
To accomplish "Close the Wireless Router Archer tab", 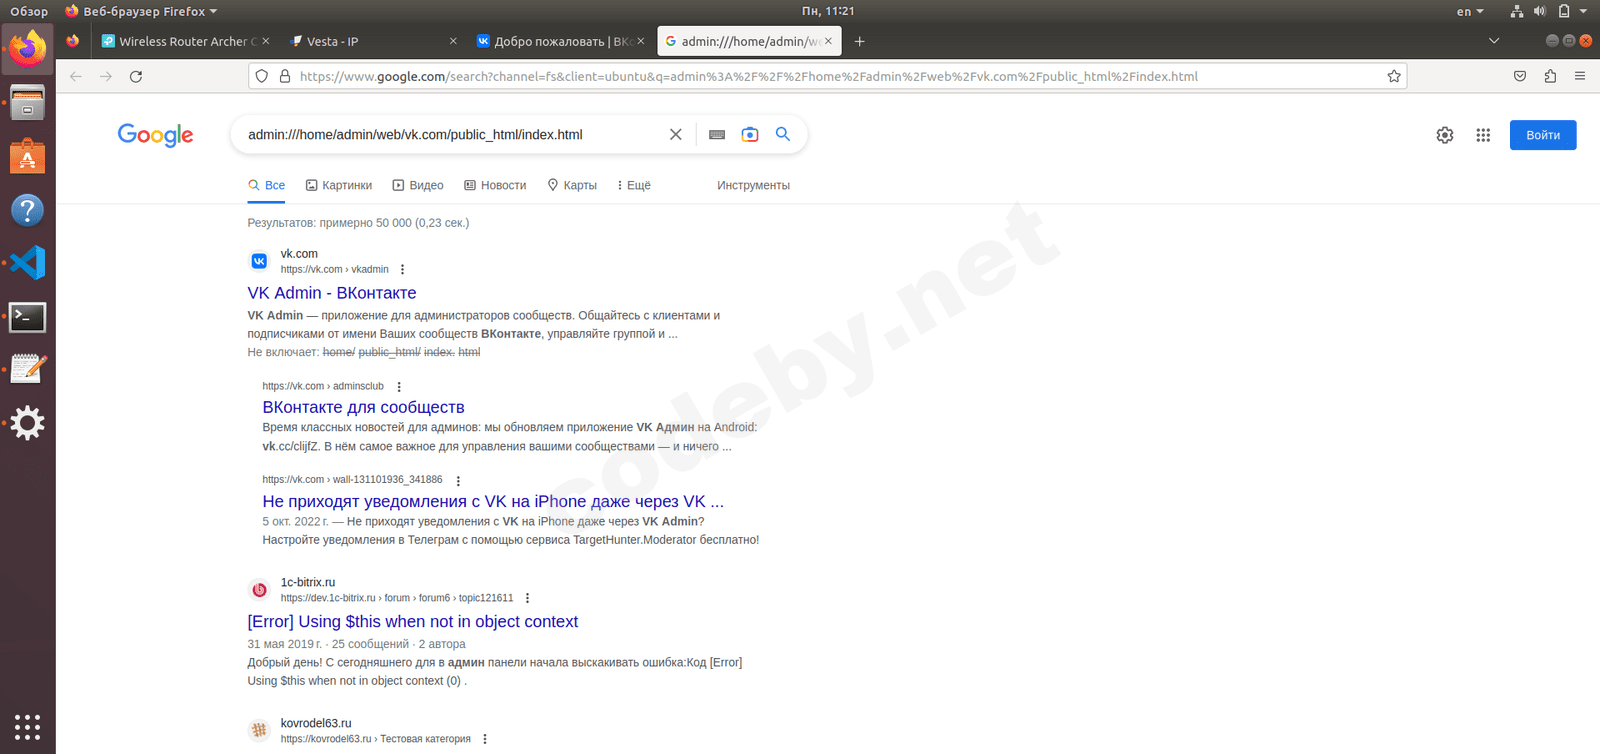I will (266, 41).
